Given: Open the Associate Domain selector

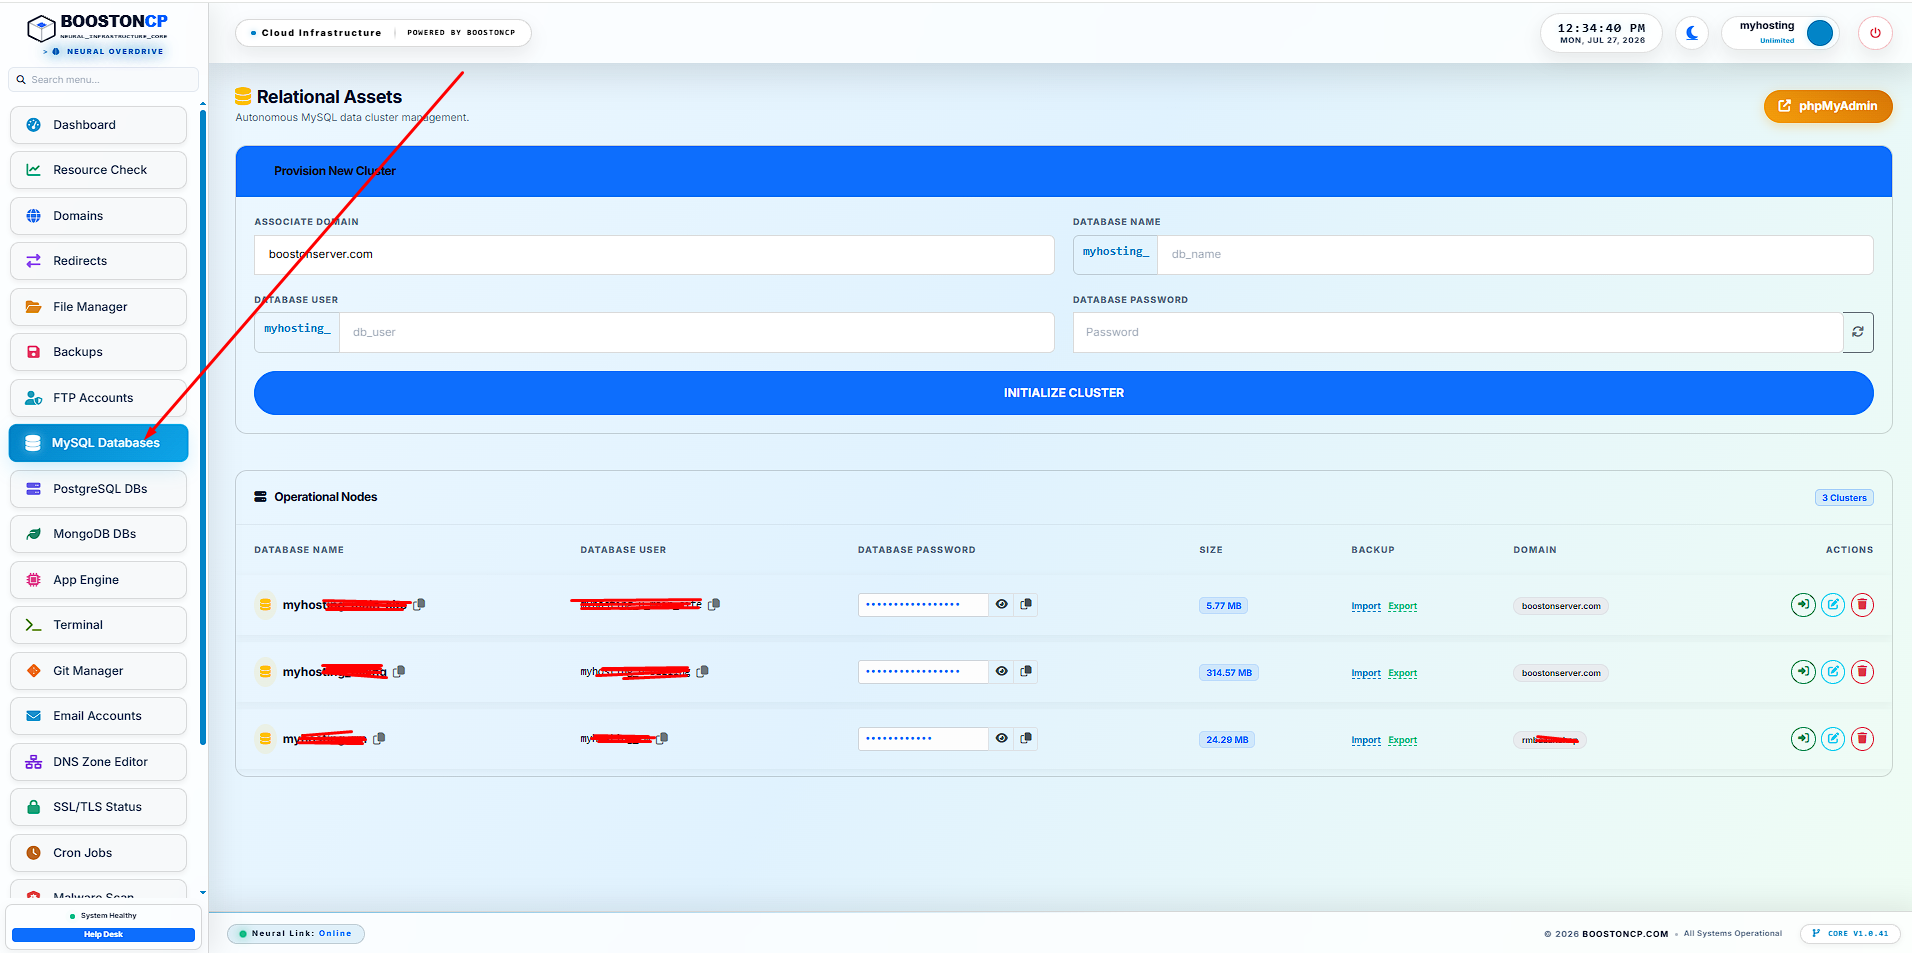Looking at the screenshot, I should [x=654, y=254].
